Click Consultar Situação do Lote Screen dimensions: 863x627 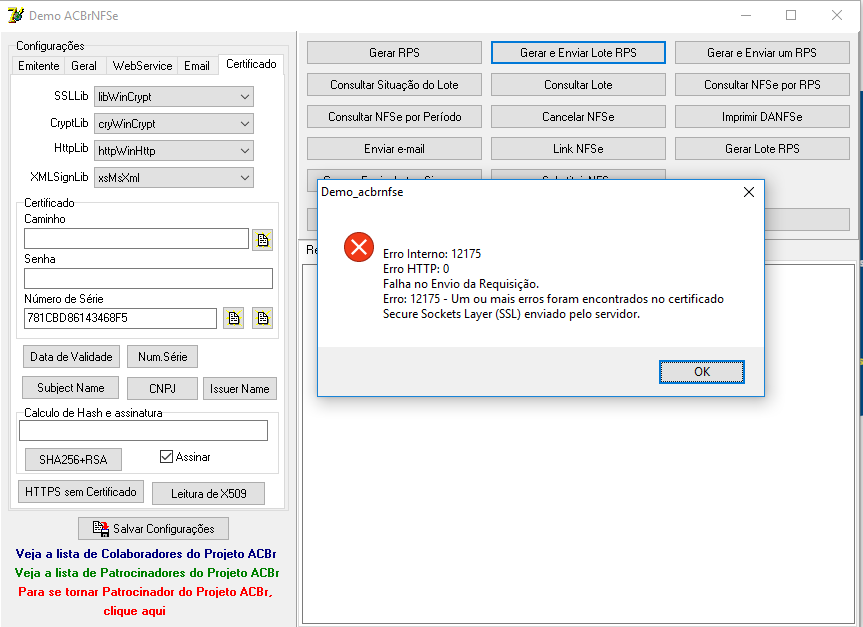click(394, 85)
